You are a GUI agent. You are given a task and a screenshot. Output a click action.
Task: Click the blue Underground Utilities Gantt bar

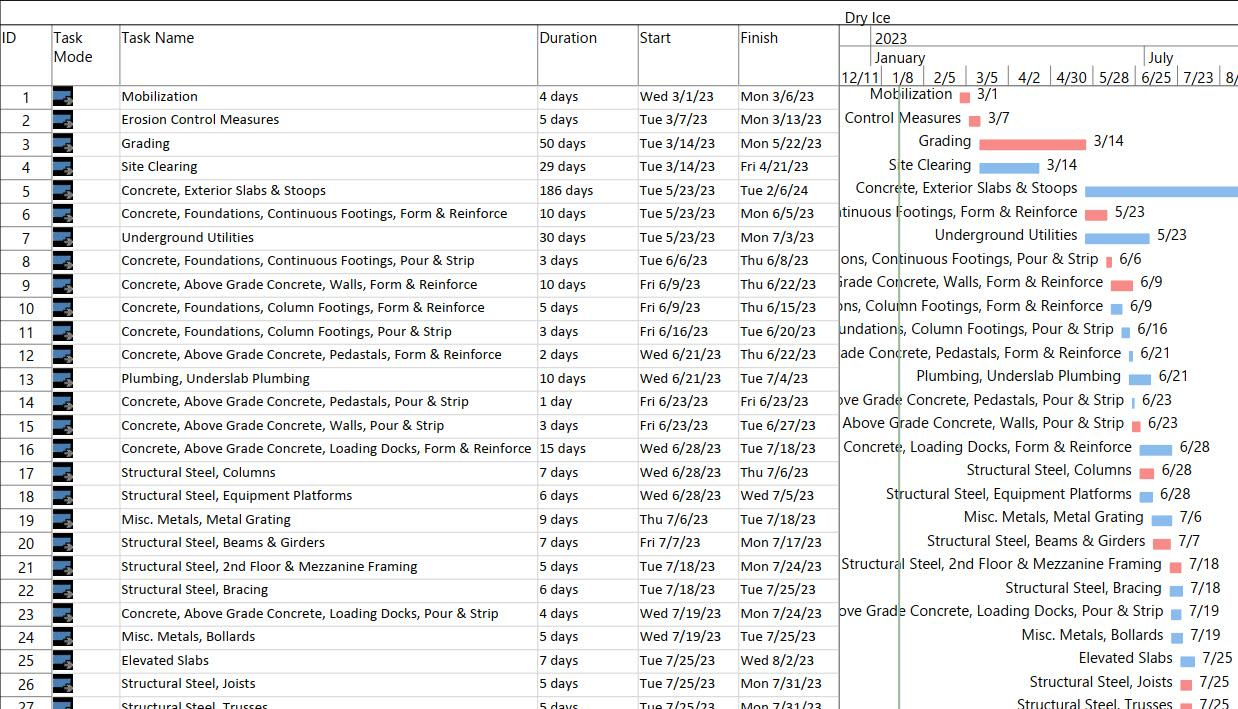[x=1116, y=238]
